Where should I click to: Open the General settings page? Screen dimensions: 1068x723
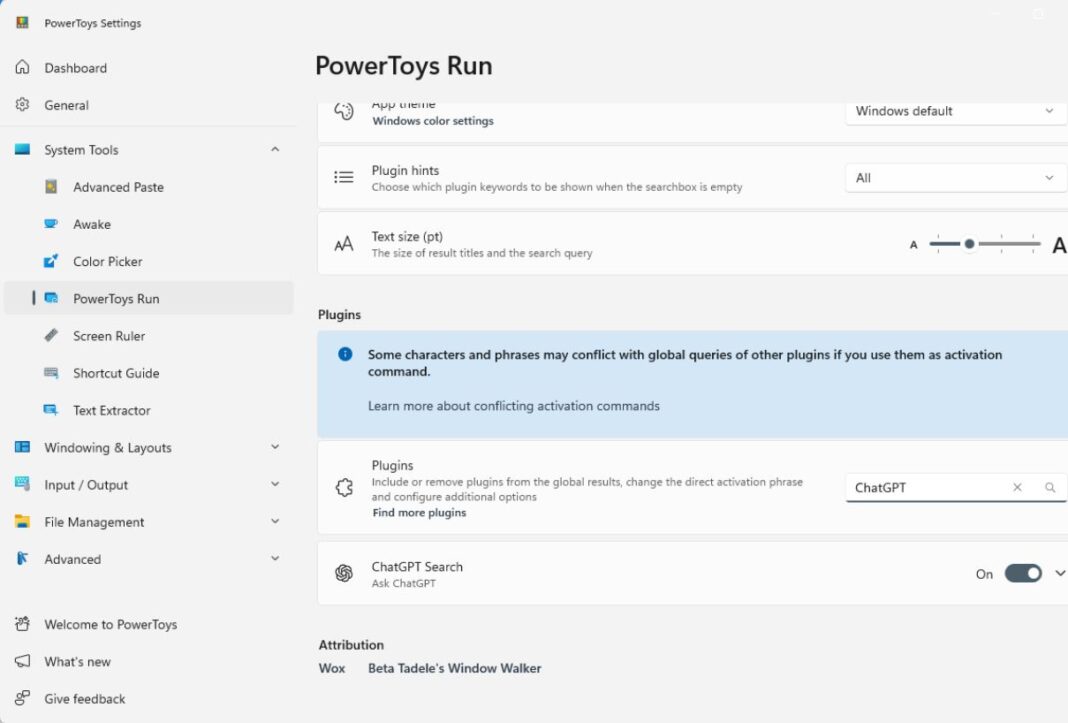[x=65, y=105]
